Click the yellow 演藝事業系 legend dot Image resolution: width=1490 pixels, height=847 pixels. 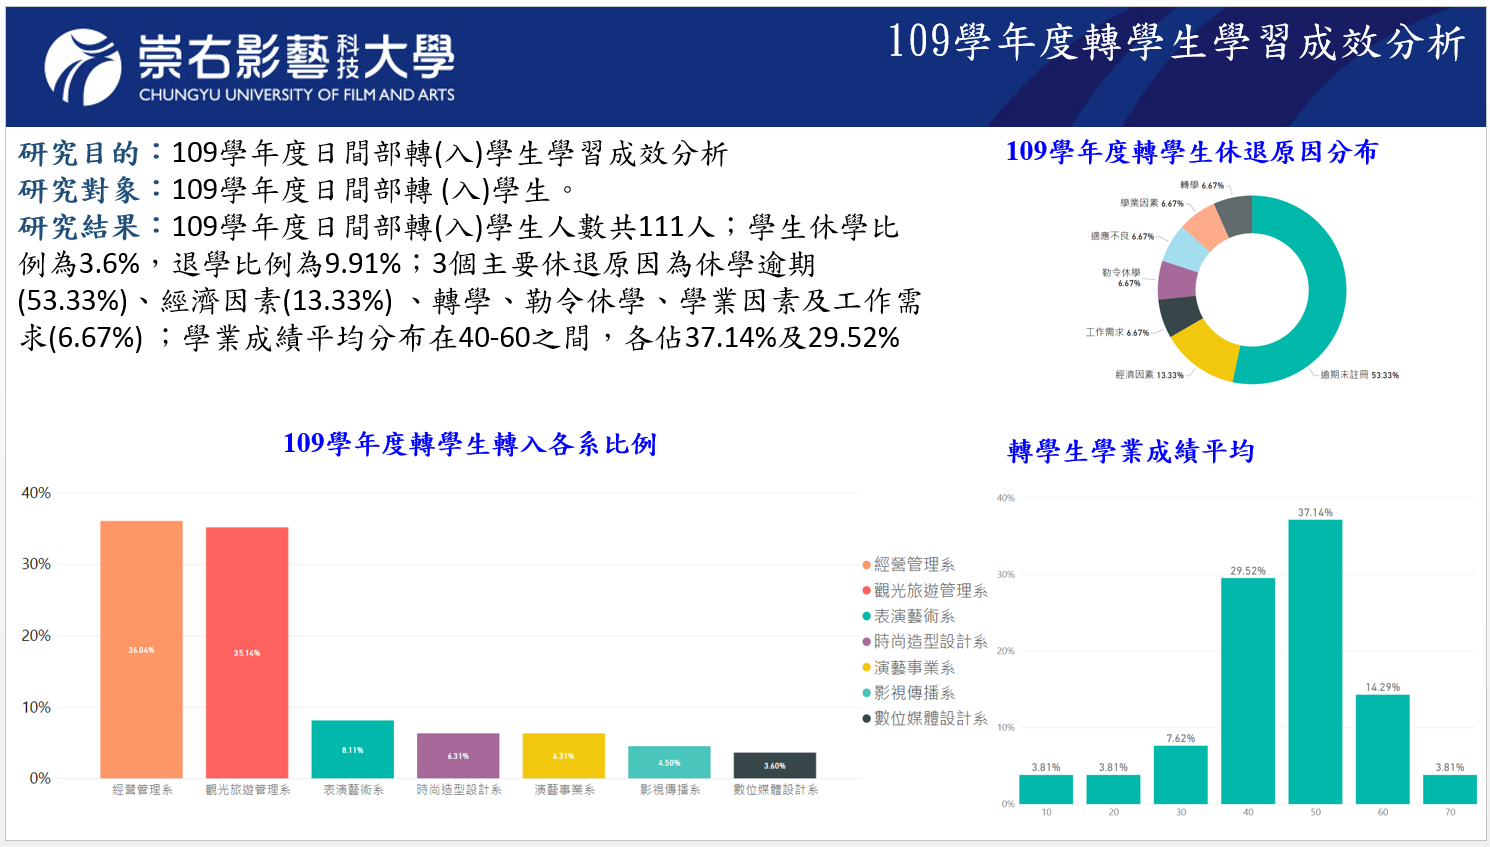pyautogui.click(x=867, y=667)
